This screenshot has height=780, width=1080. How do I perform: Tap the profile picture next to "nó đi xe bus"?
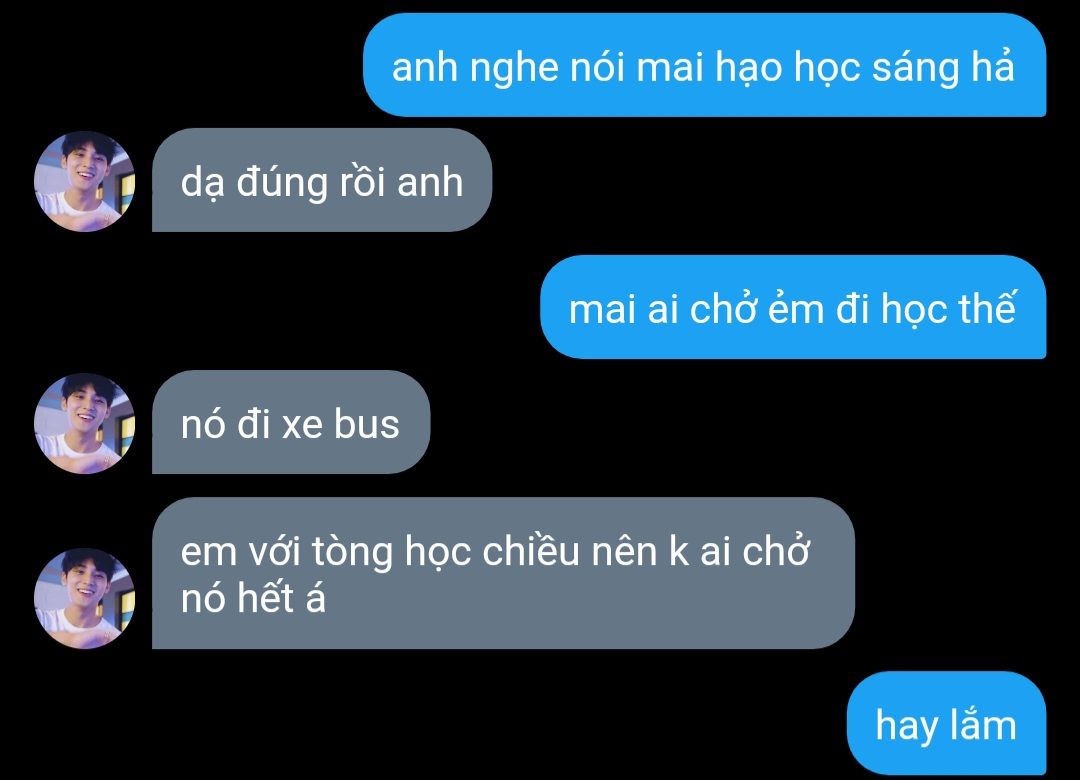point(85,423)
